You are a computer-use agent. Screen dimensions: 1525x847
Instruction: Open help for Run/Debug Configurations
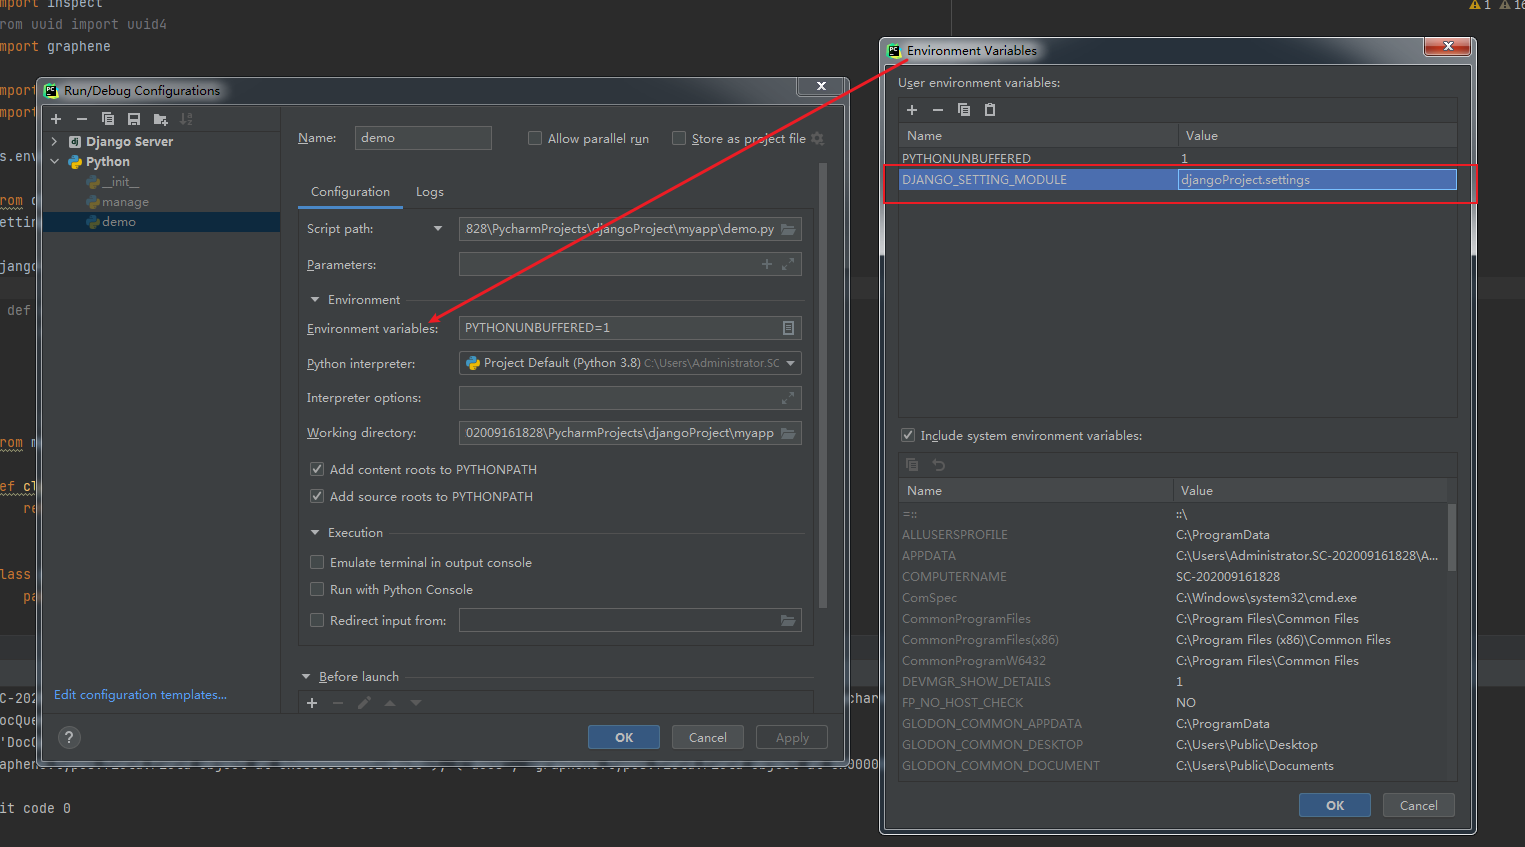[69, 738]
